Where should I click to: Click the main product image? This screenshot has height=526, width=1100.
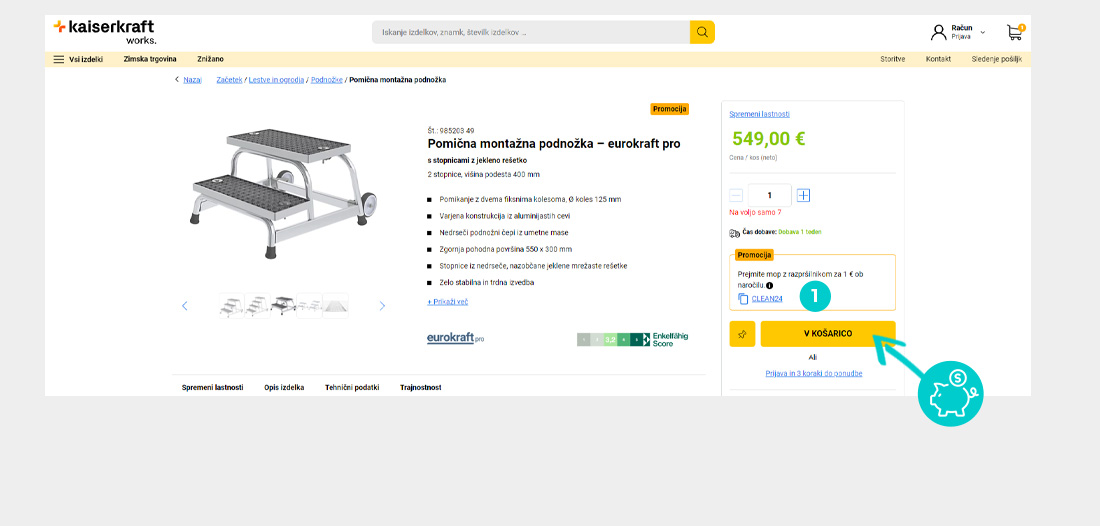pos(284,193)
